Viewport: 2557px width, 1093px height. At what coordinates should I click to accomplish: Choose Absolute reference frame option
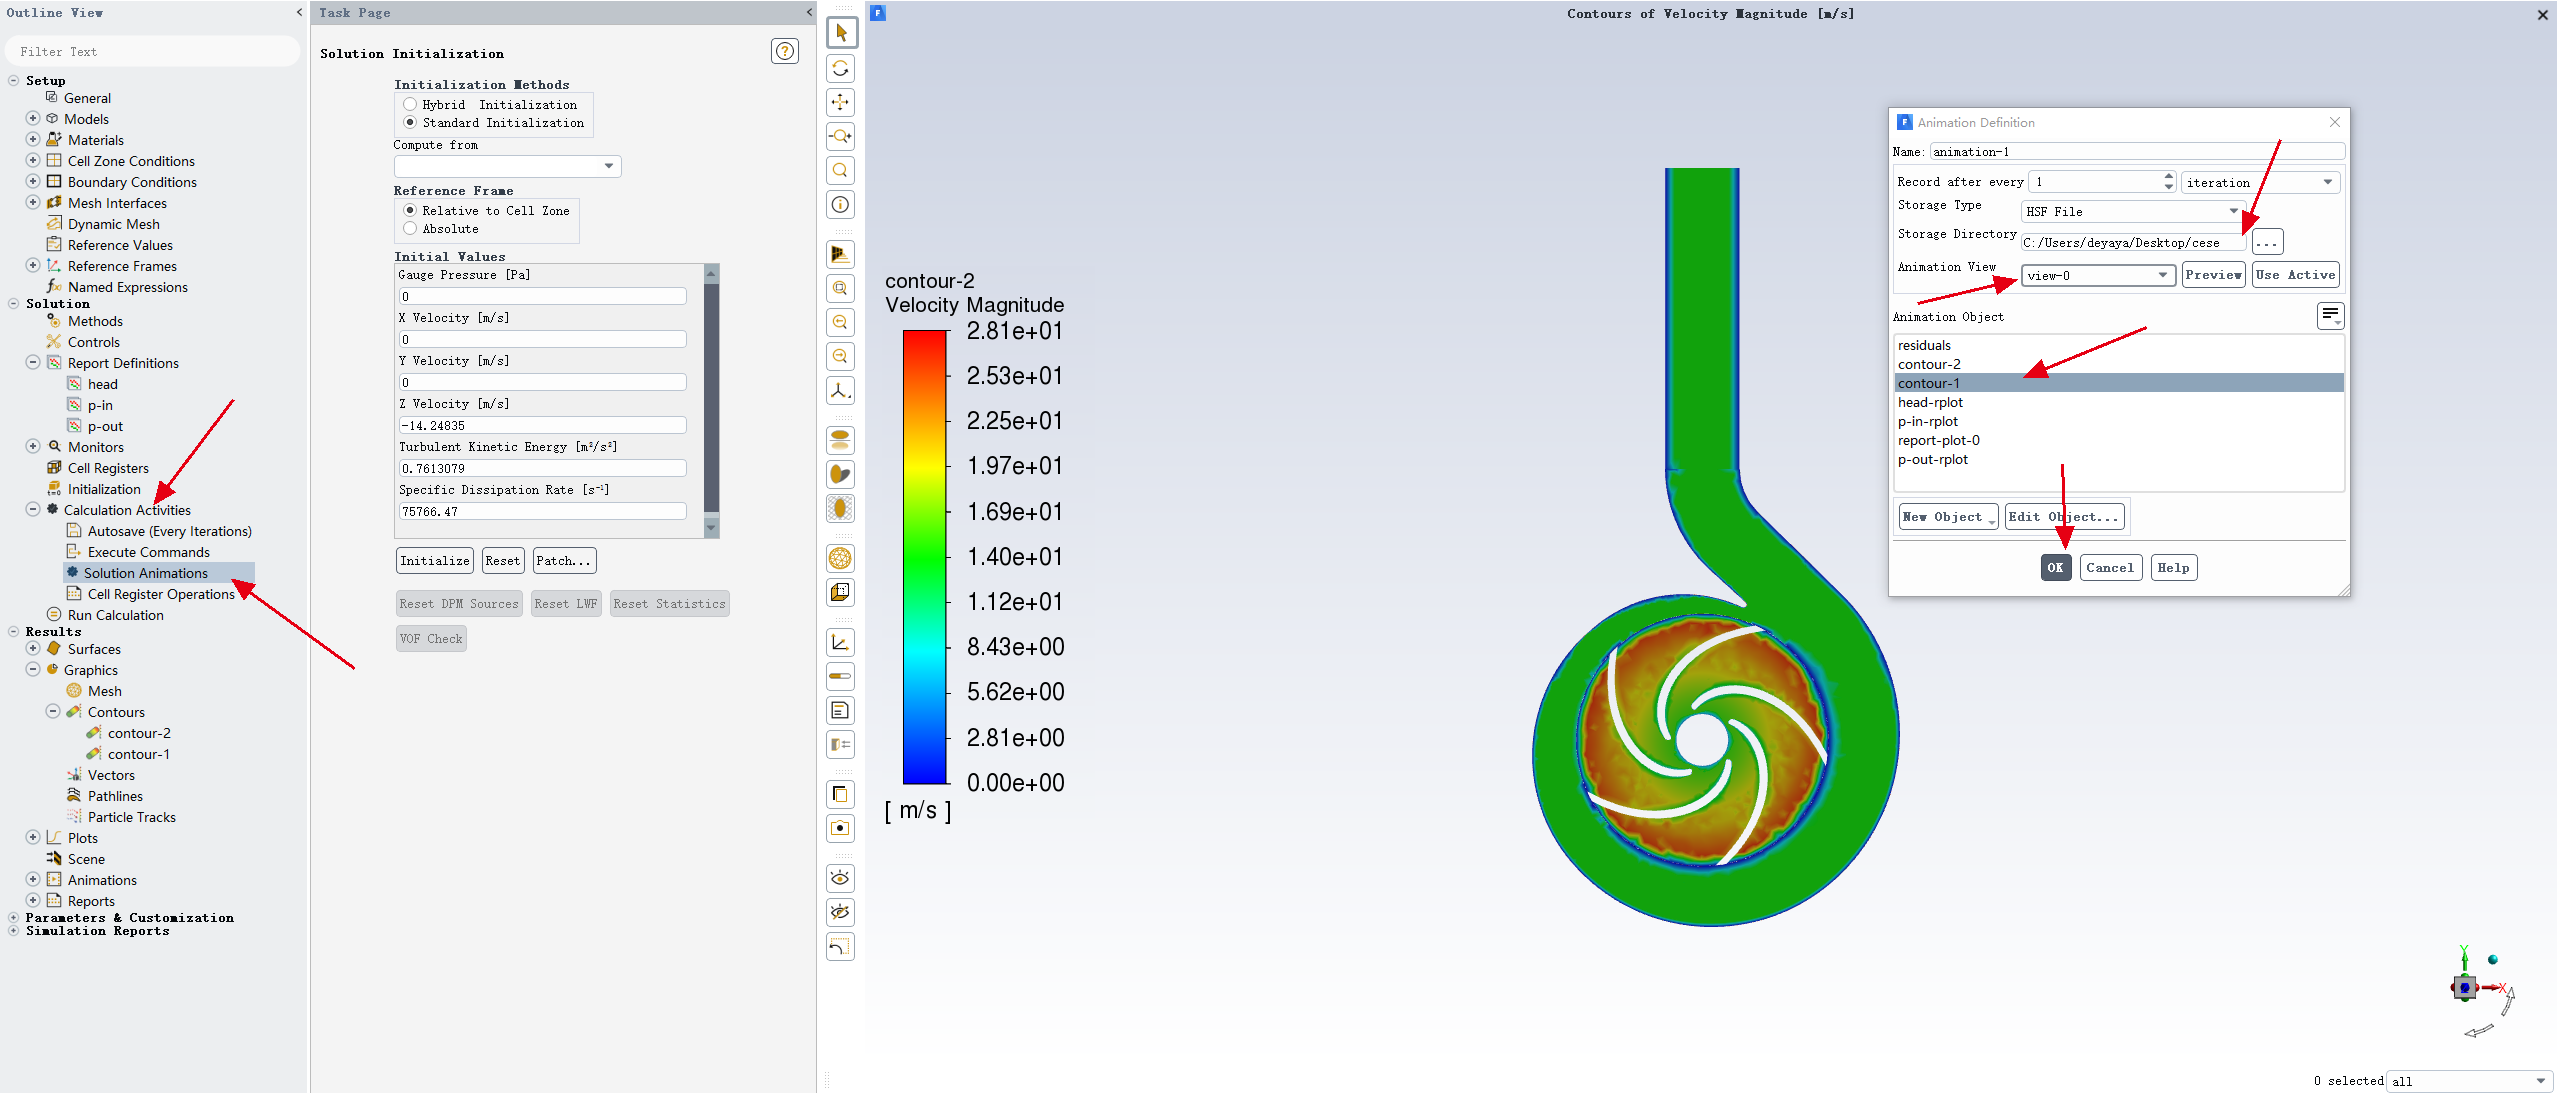(x=410, y=228)
